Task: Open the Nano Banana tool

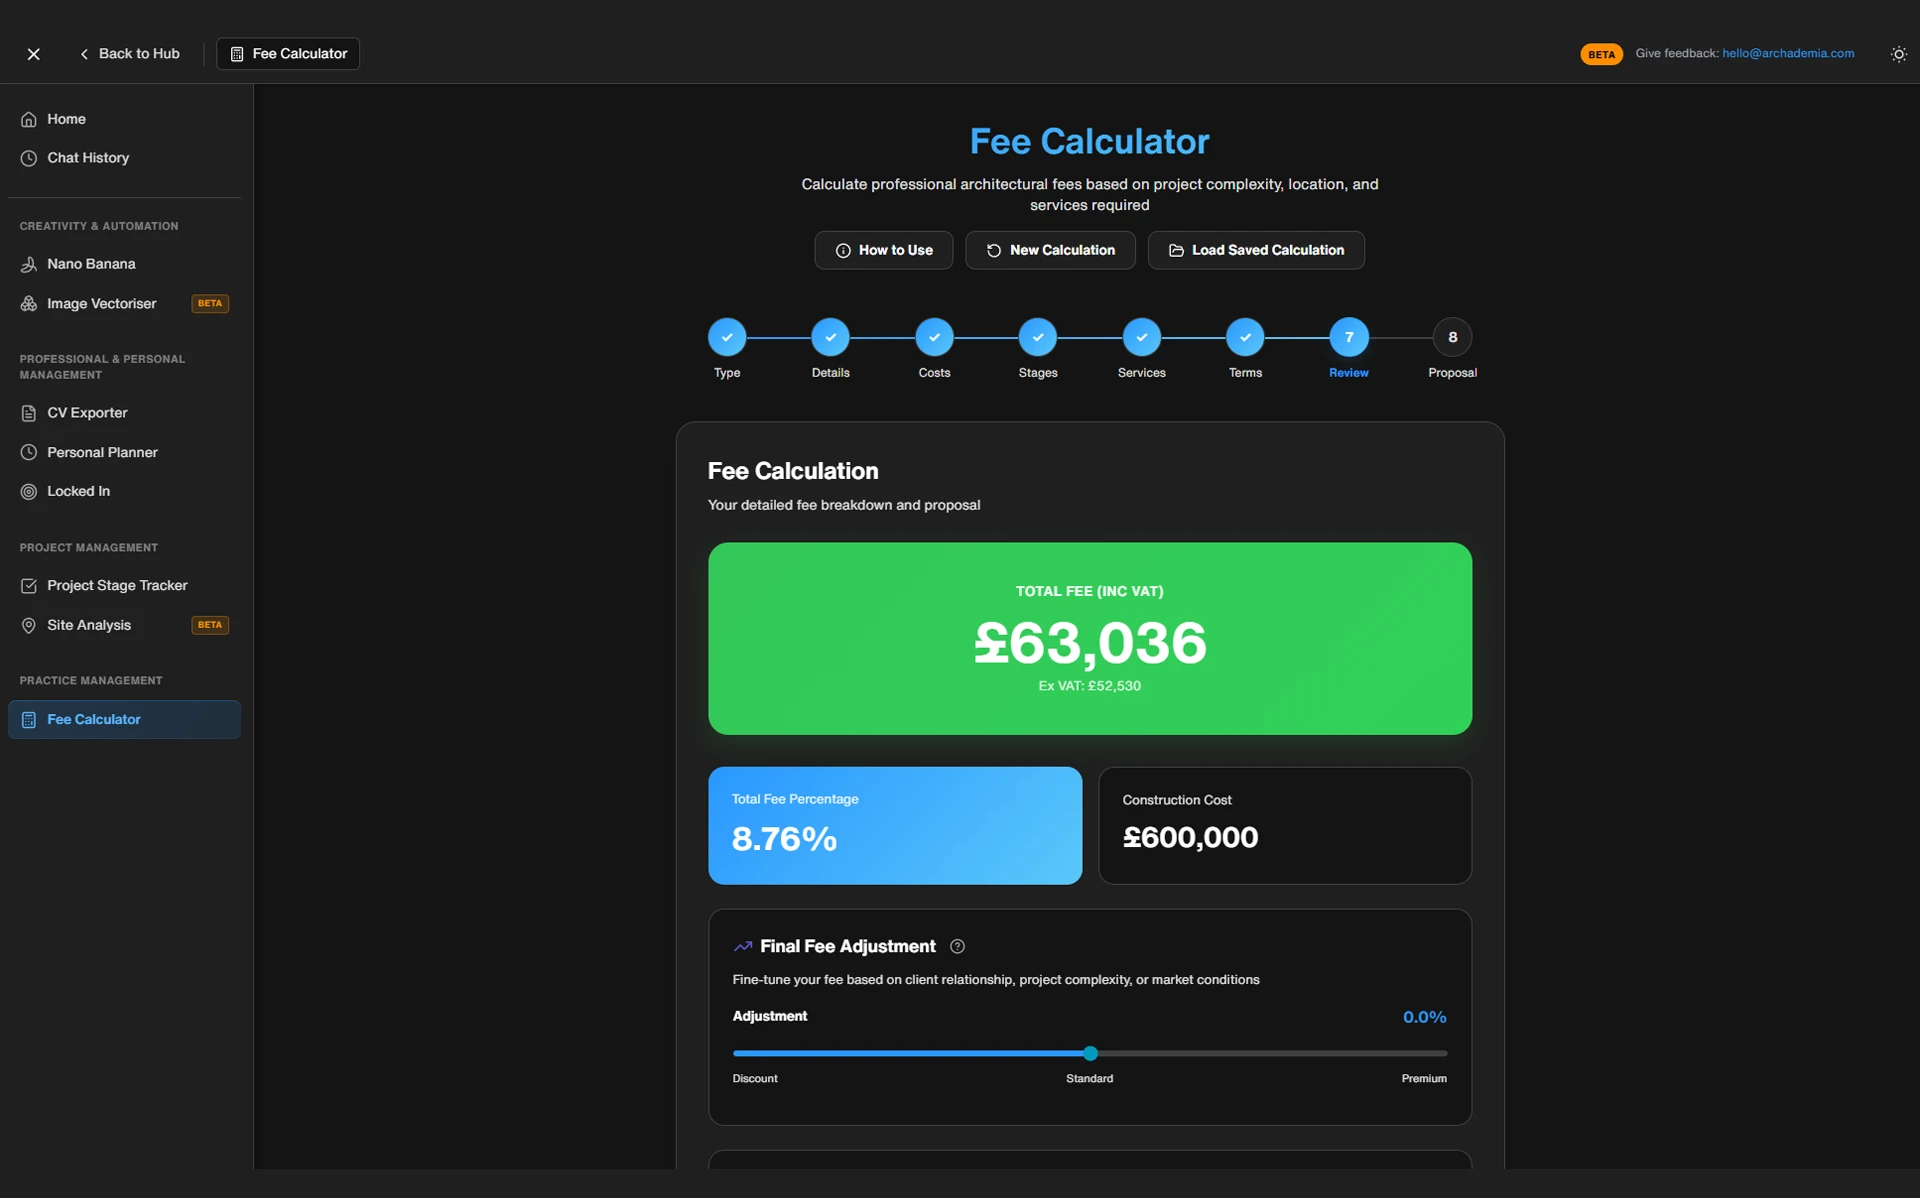Action: pyautogui.click(x=90, y=264)
